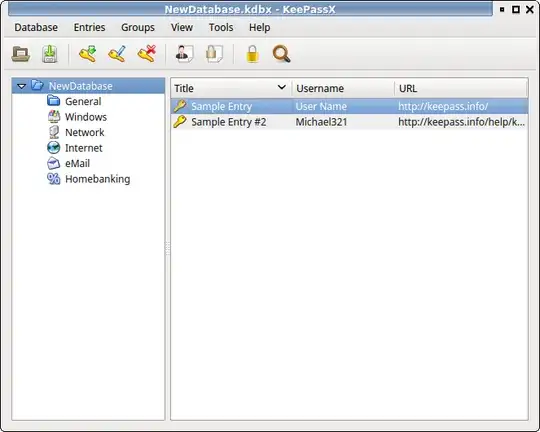Click key icon of Sample Entry
The height and width of the screenshot is (432, 540).
tap(180, 106)
